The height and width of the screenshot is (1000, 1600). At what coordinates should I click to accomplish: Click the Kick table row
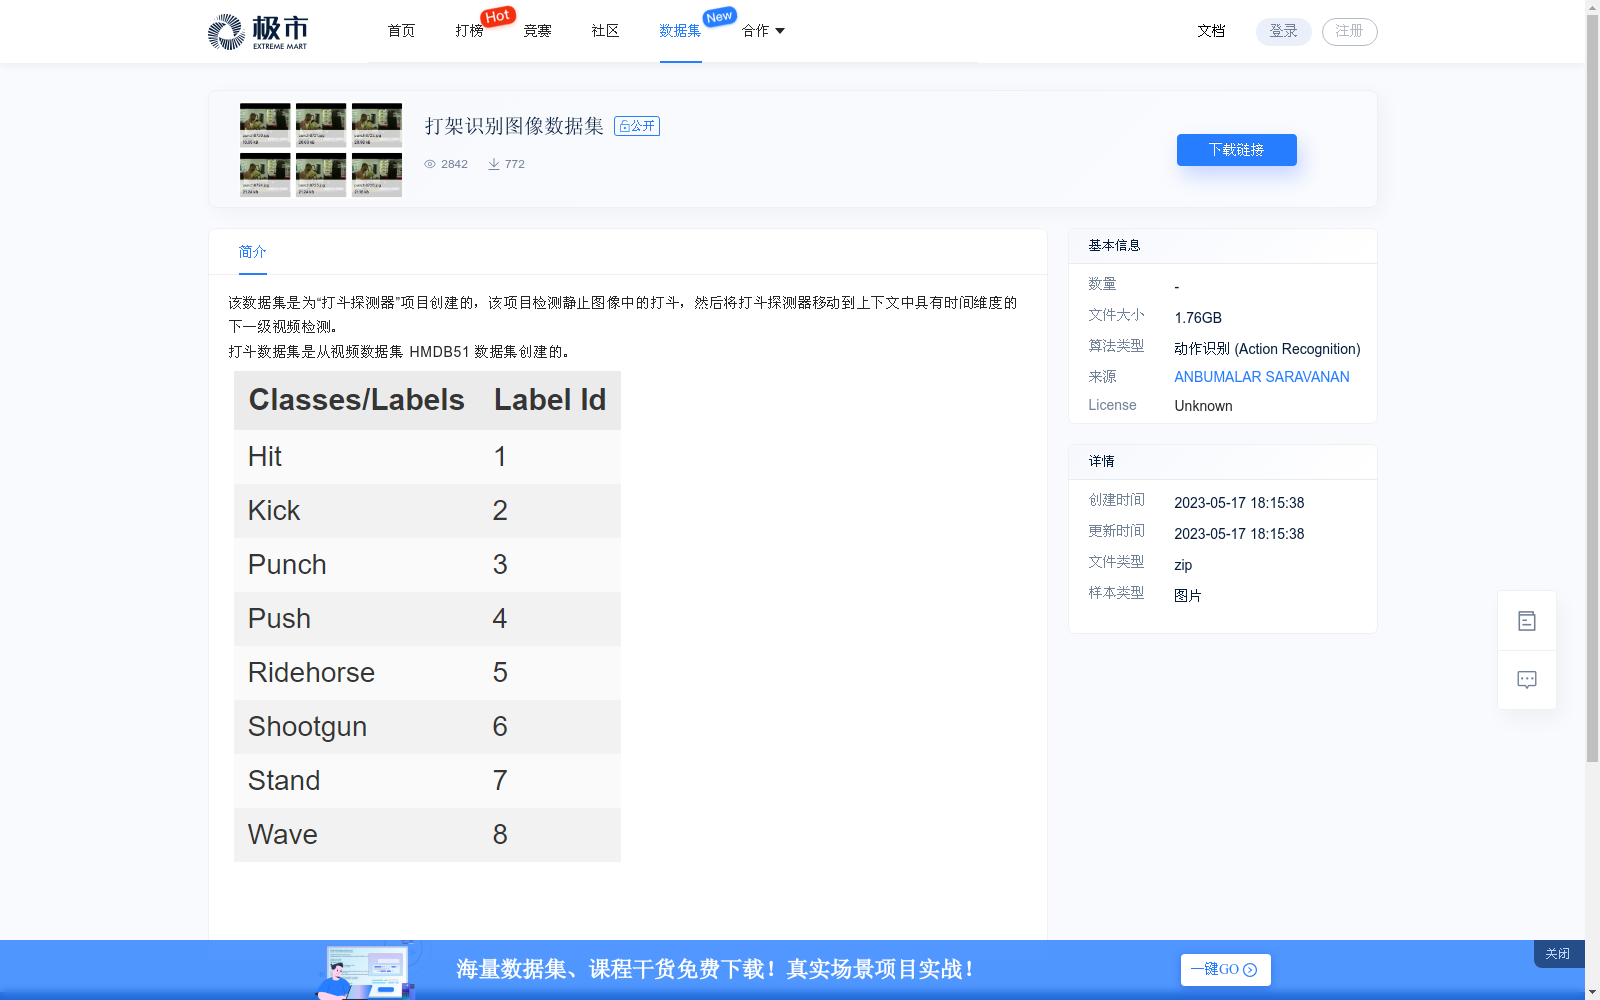point(427,511)
